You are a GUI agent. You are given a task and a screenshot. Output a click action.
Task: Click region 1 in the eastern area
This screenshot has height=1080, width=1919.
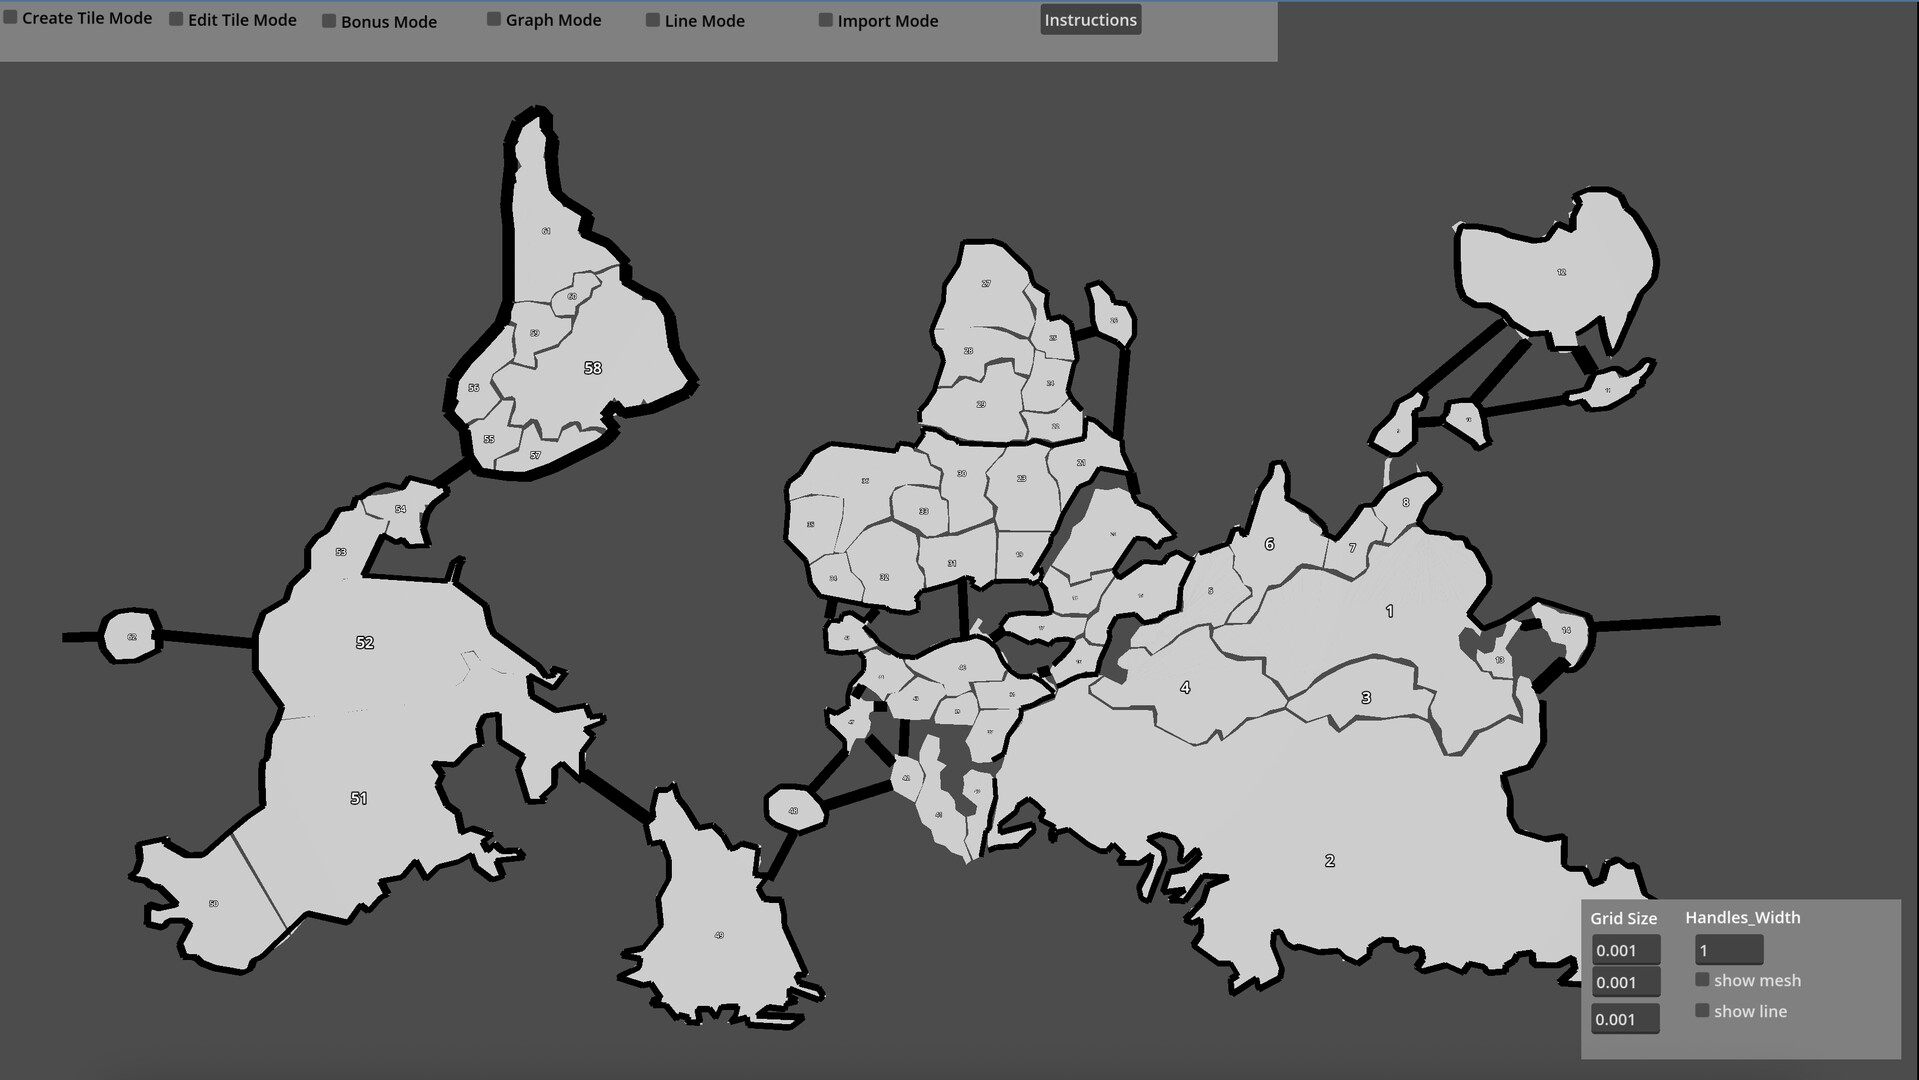pyautogui.click(x=1389, y=609)
